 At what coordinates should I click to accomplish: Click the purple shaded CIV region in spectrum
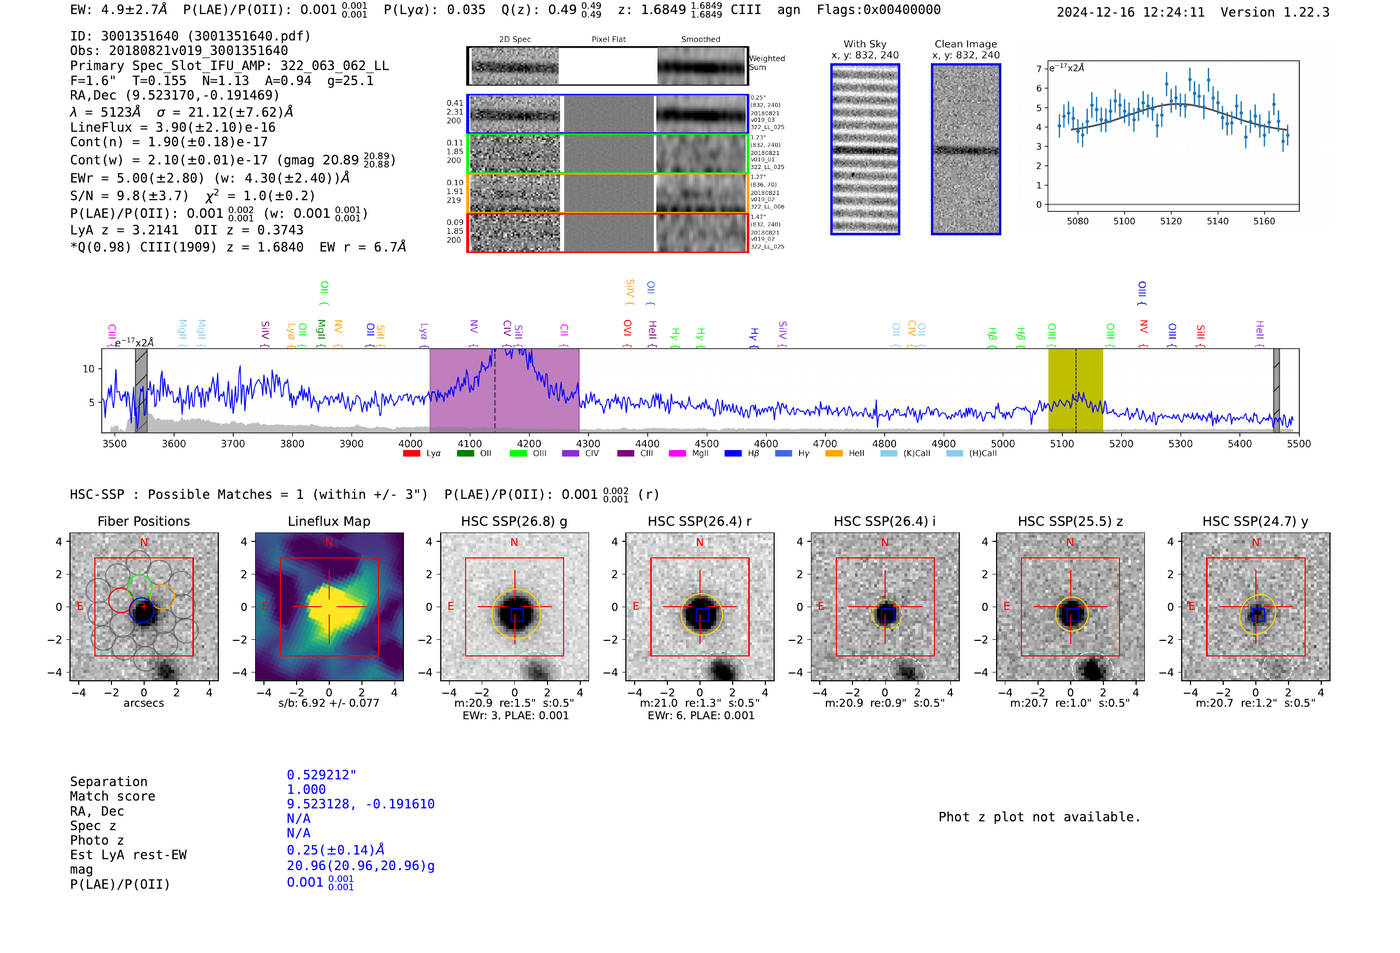[x=504, y=390]
